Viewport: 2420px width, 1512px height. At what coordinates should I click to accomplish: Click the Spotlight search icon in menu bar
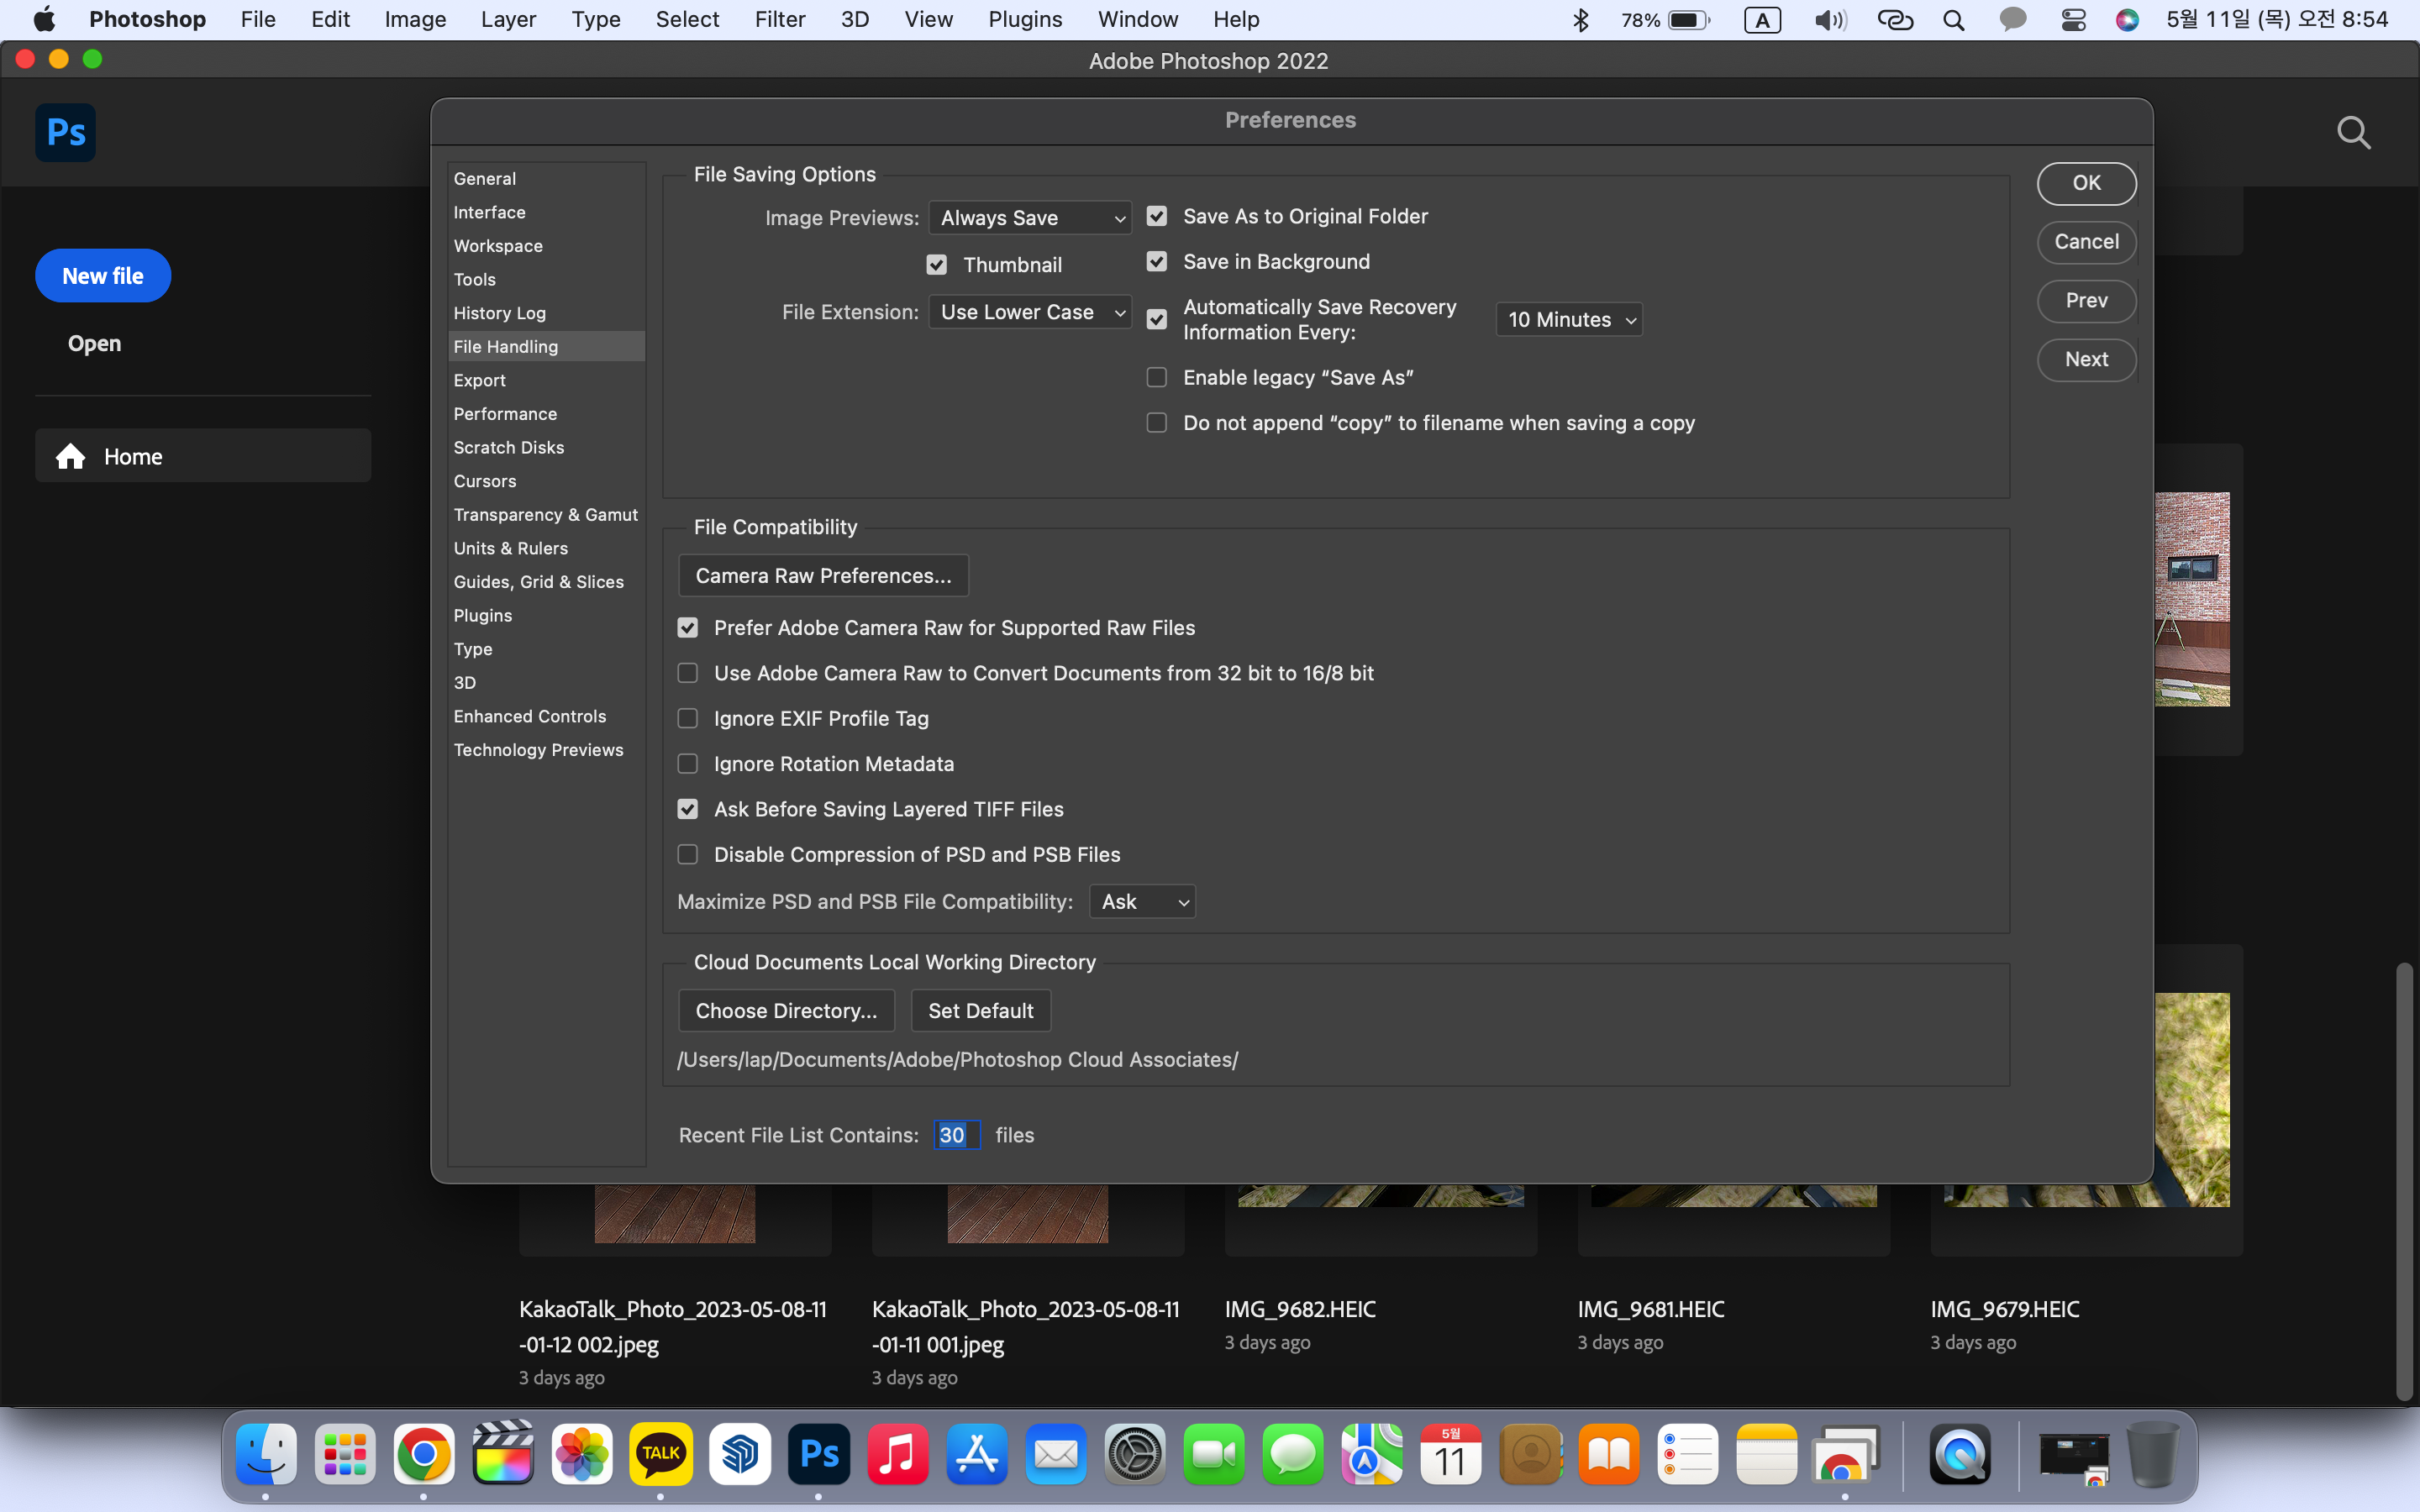(x=1953, y=20)
